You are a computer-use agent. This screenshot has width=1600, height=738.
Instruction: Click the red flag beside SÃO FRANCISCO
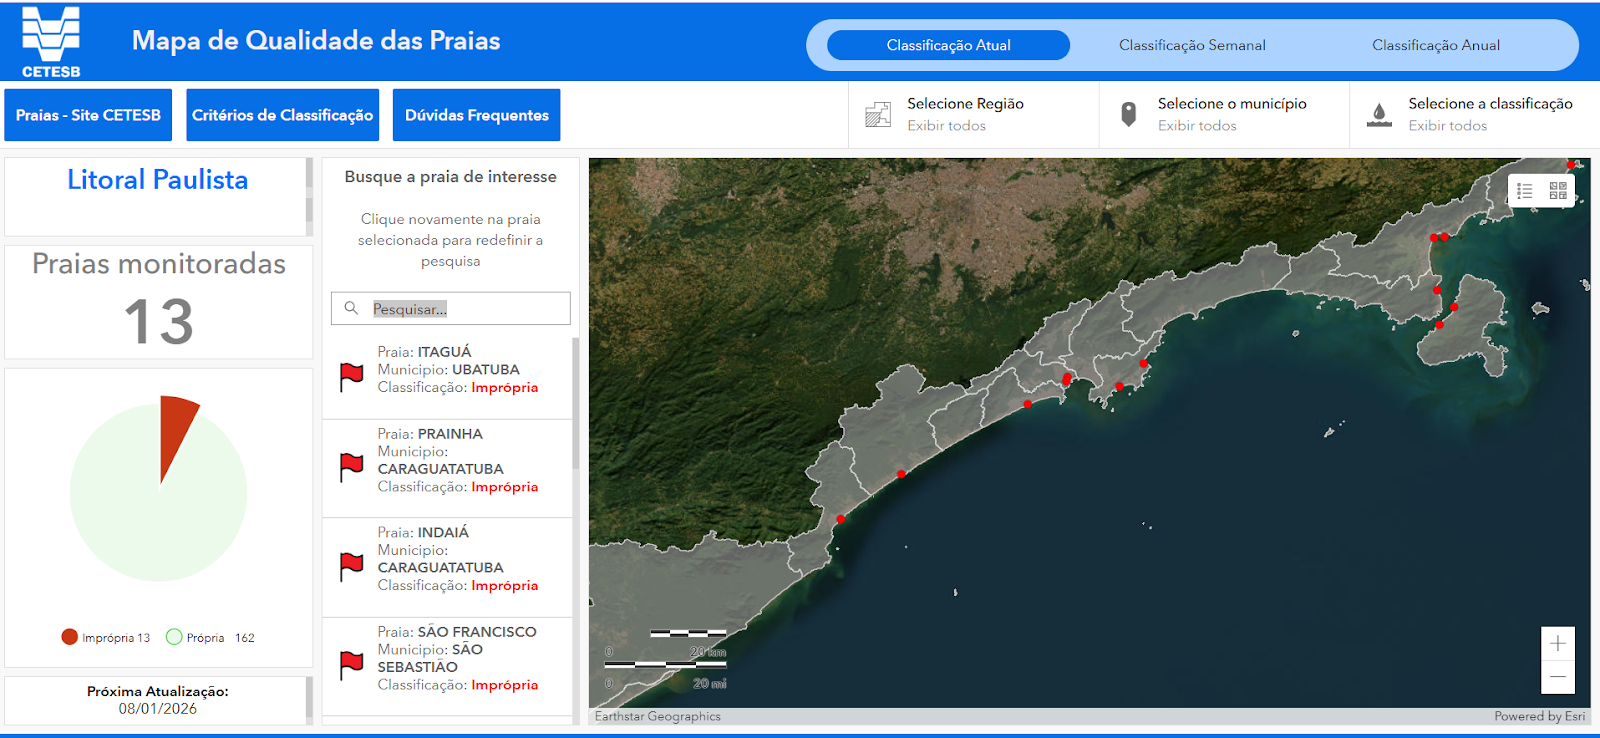[x=351, y=665]
